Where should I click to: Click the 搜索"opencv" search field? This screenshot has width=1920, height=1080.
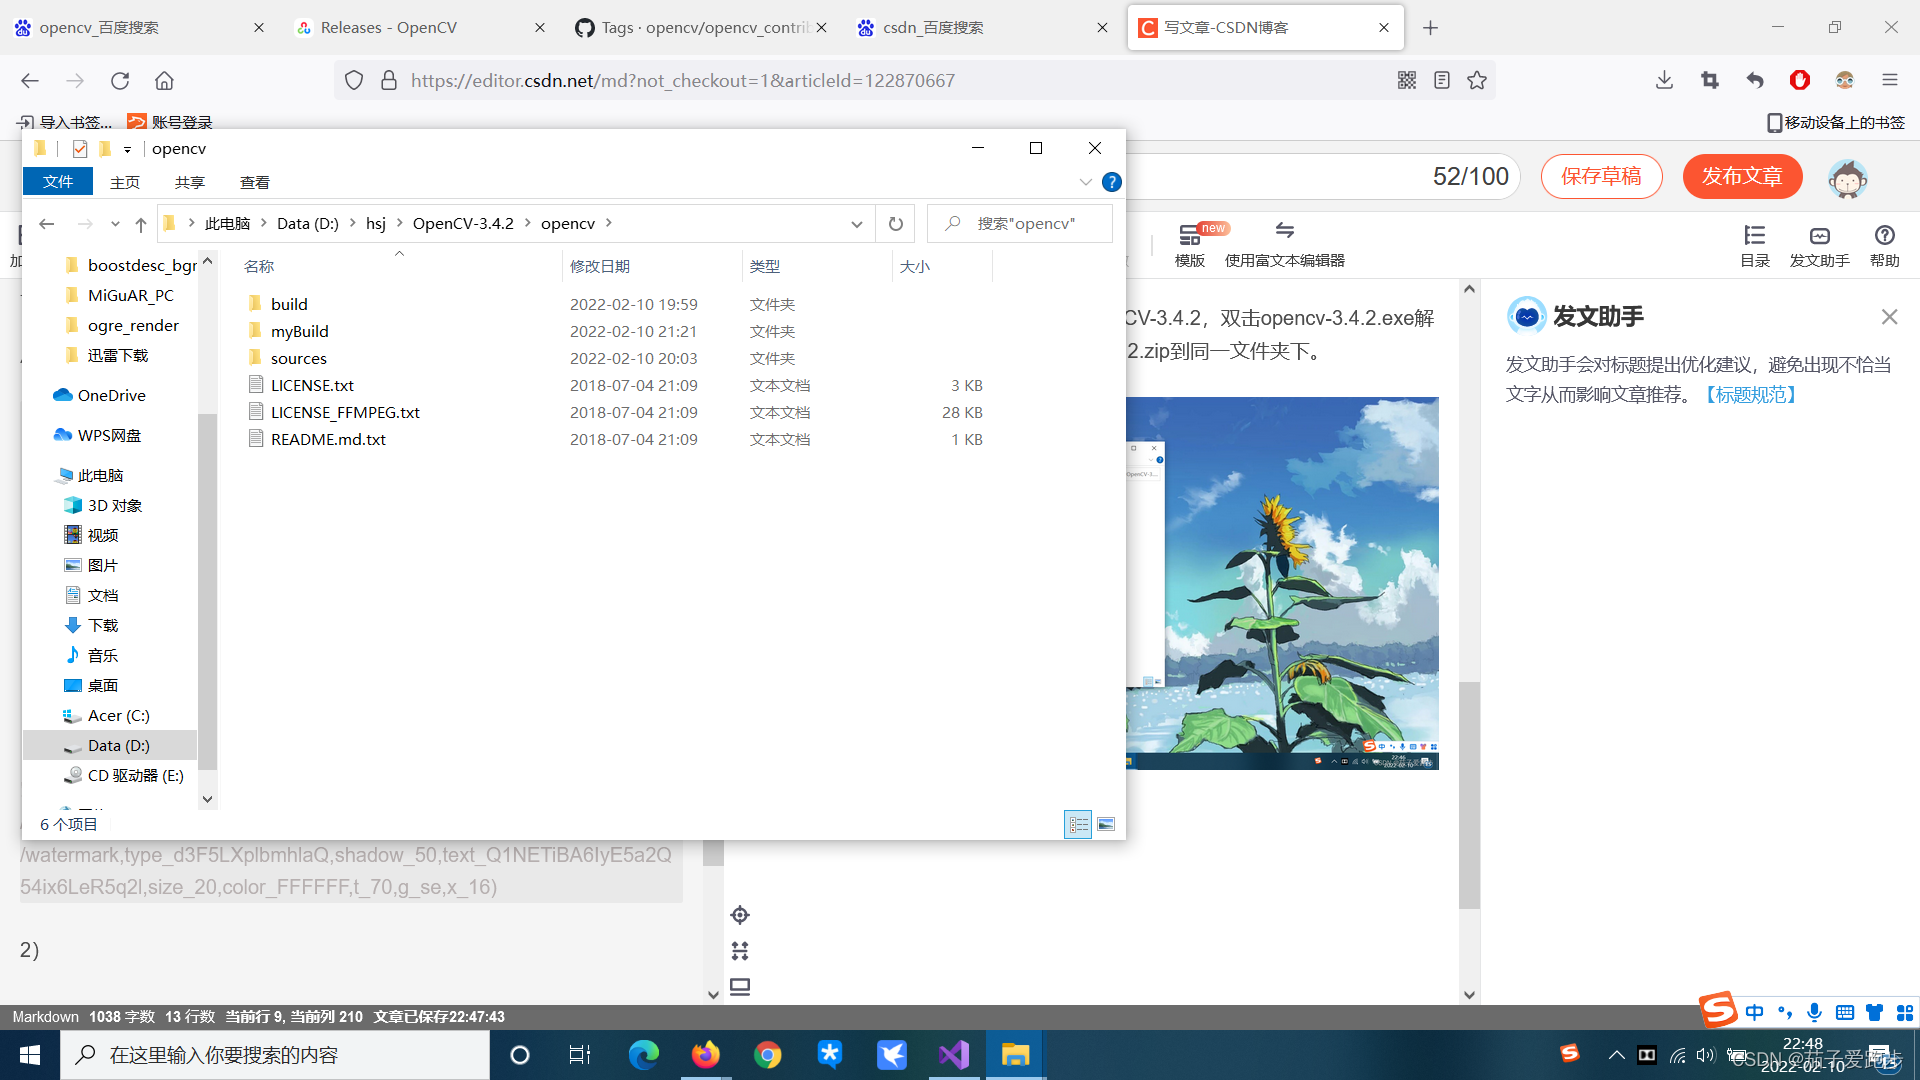[x=1020, y=224]
